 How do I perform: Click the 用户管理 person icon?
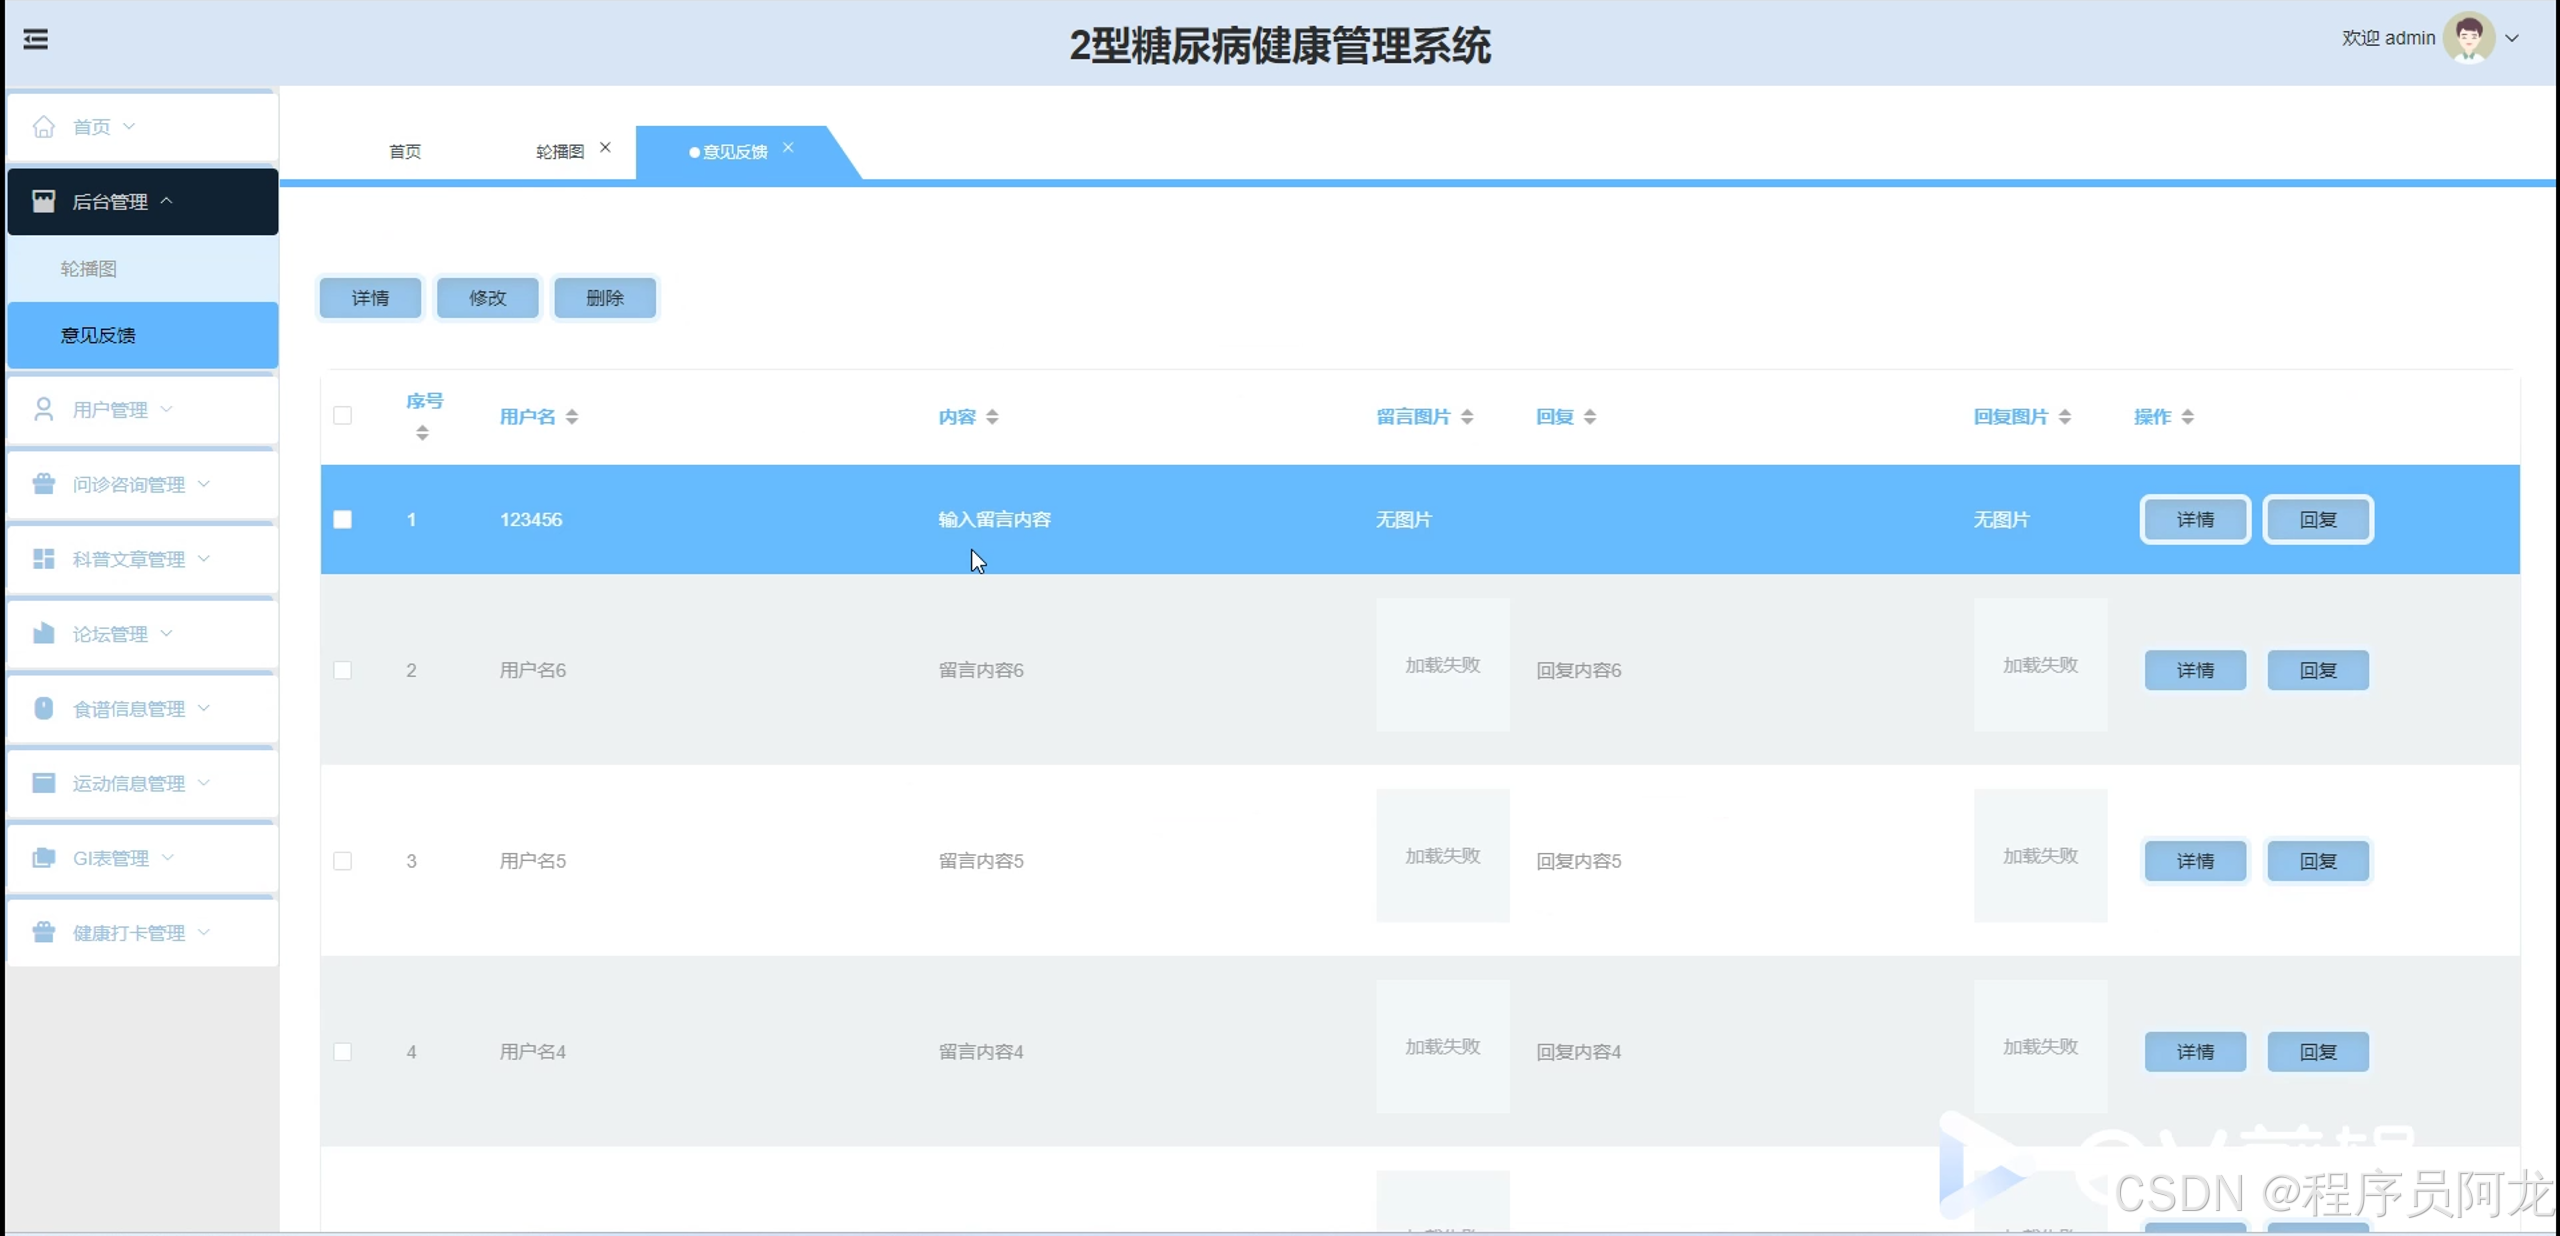point(43,410)
